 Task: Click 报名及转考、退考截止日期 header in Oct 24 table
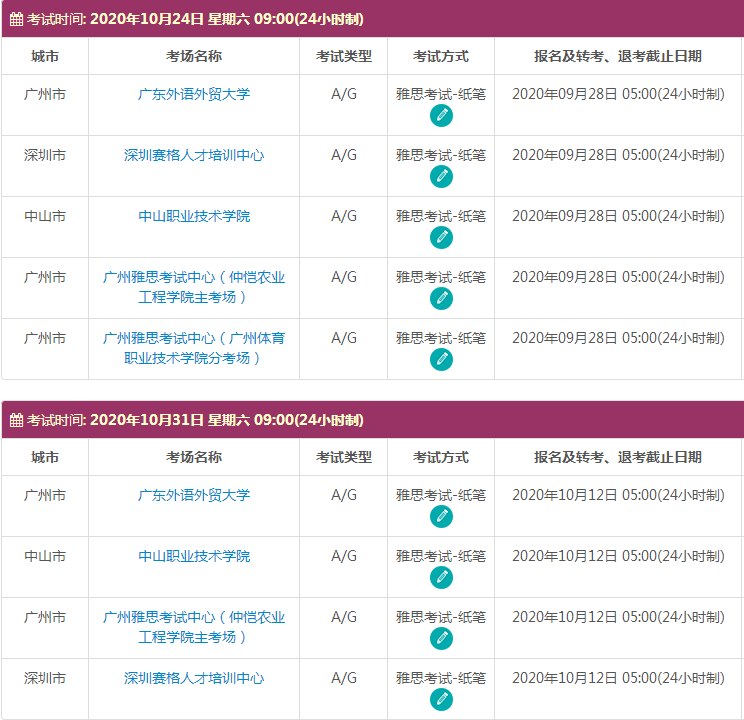pos(618,56)
